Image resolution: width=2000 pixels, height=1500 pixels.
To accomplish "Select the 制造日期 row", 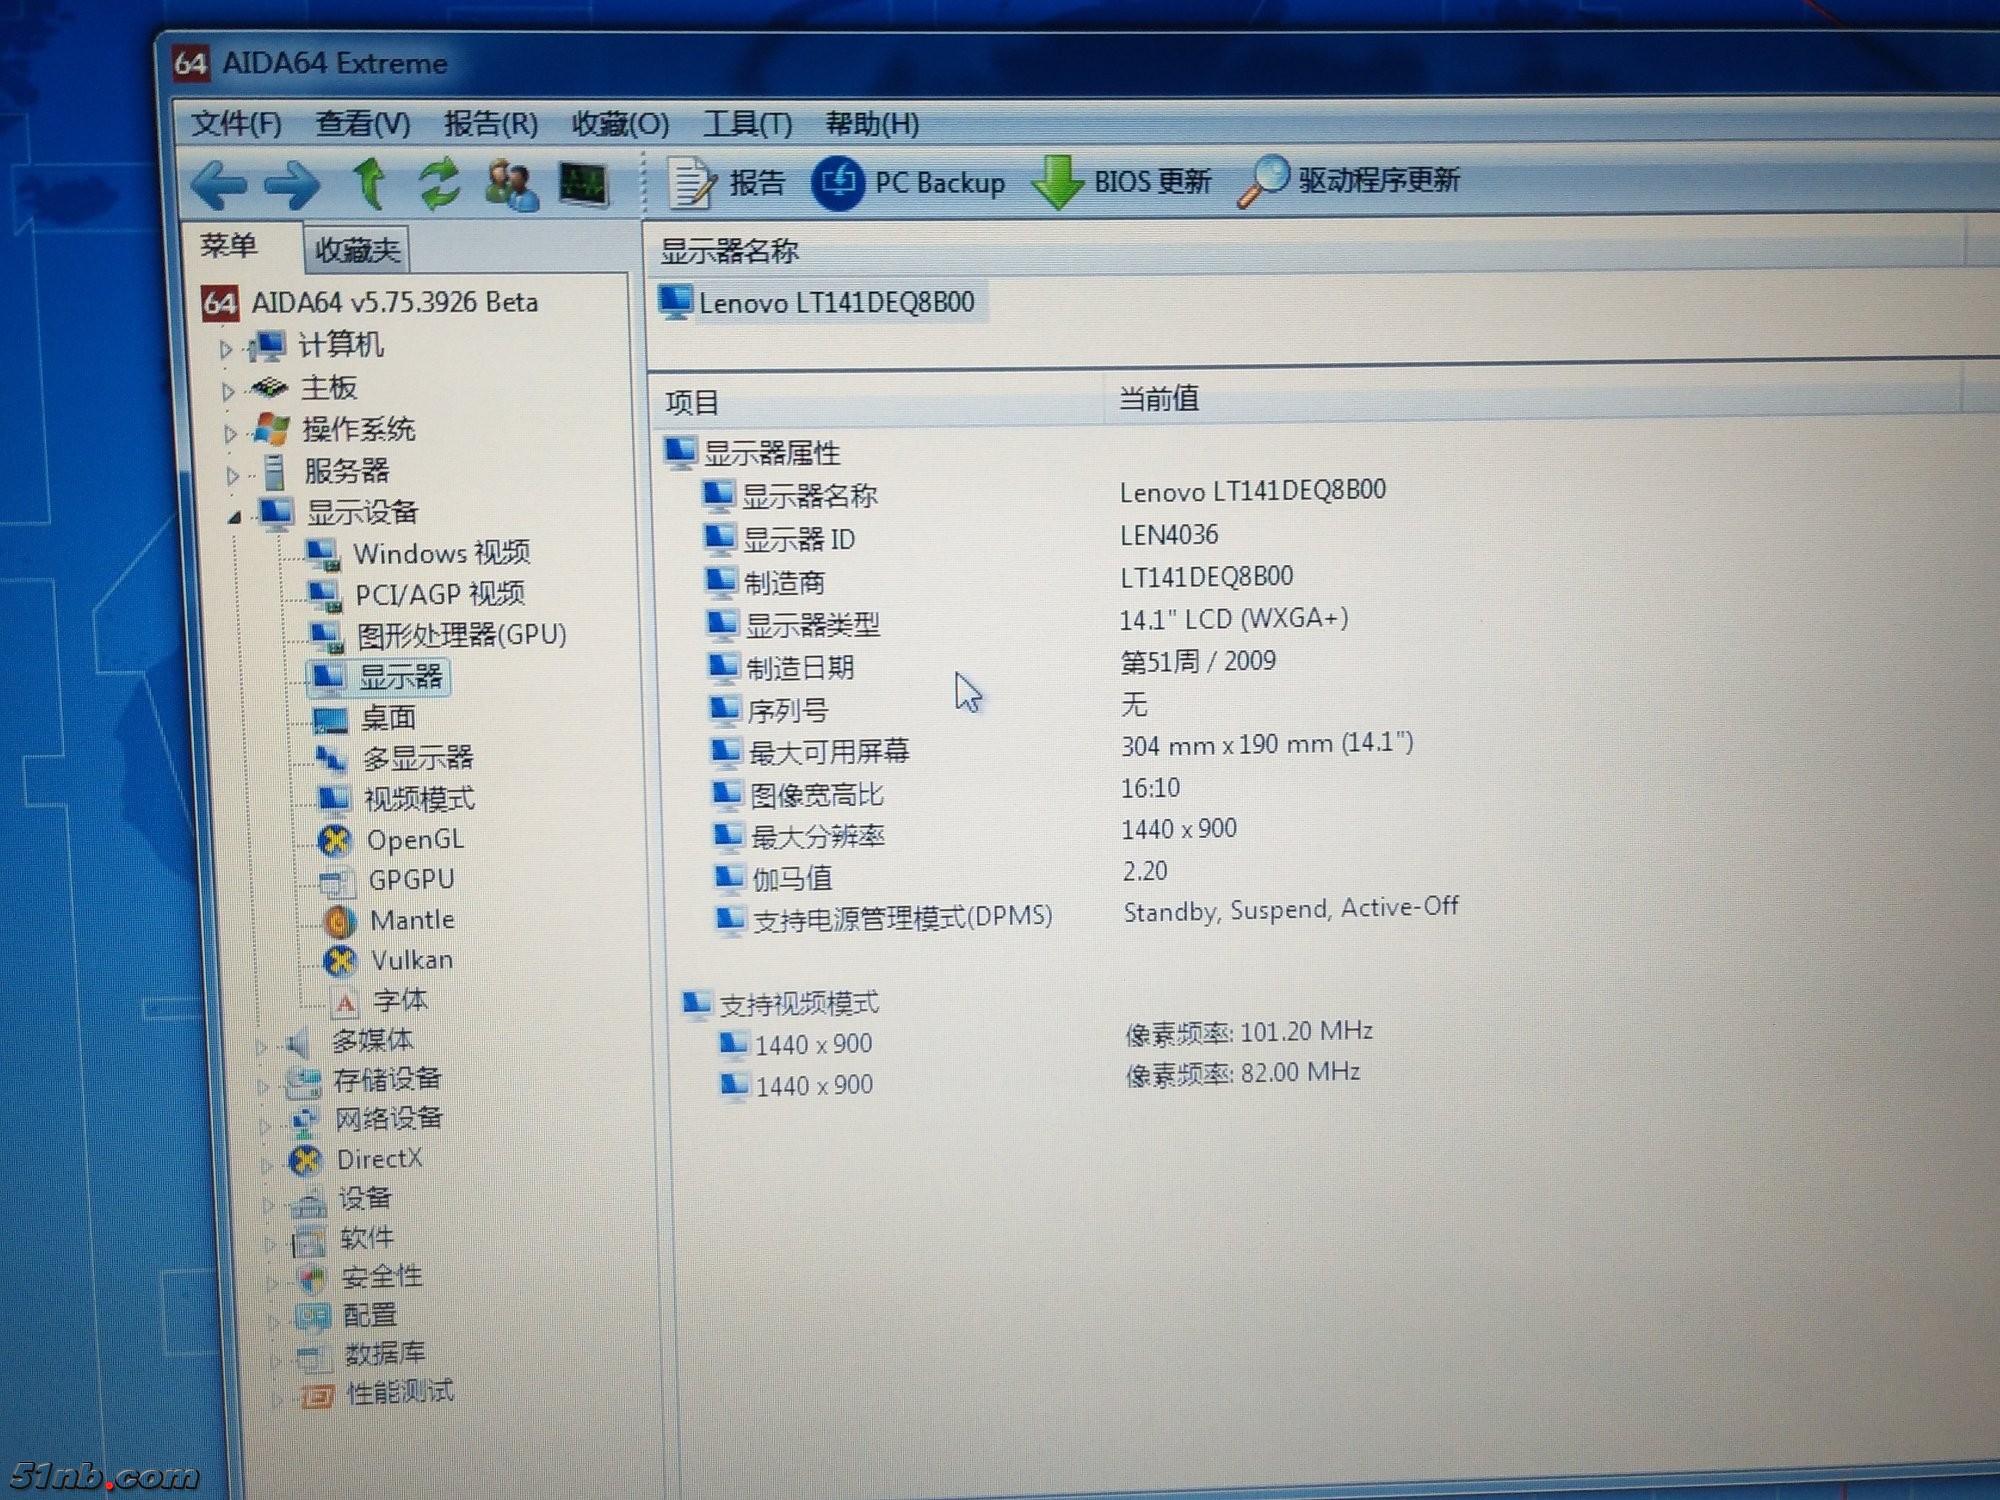I will click(782, 668).
